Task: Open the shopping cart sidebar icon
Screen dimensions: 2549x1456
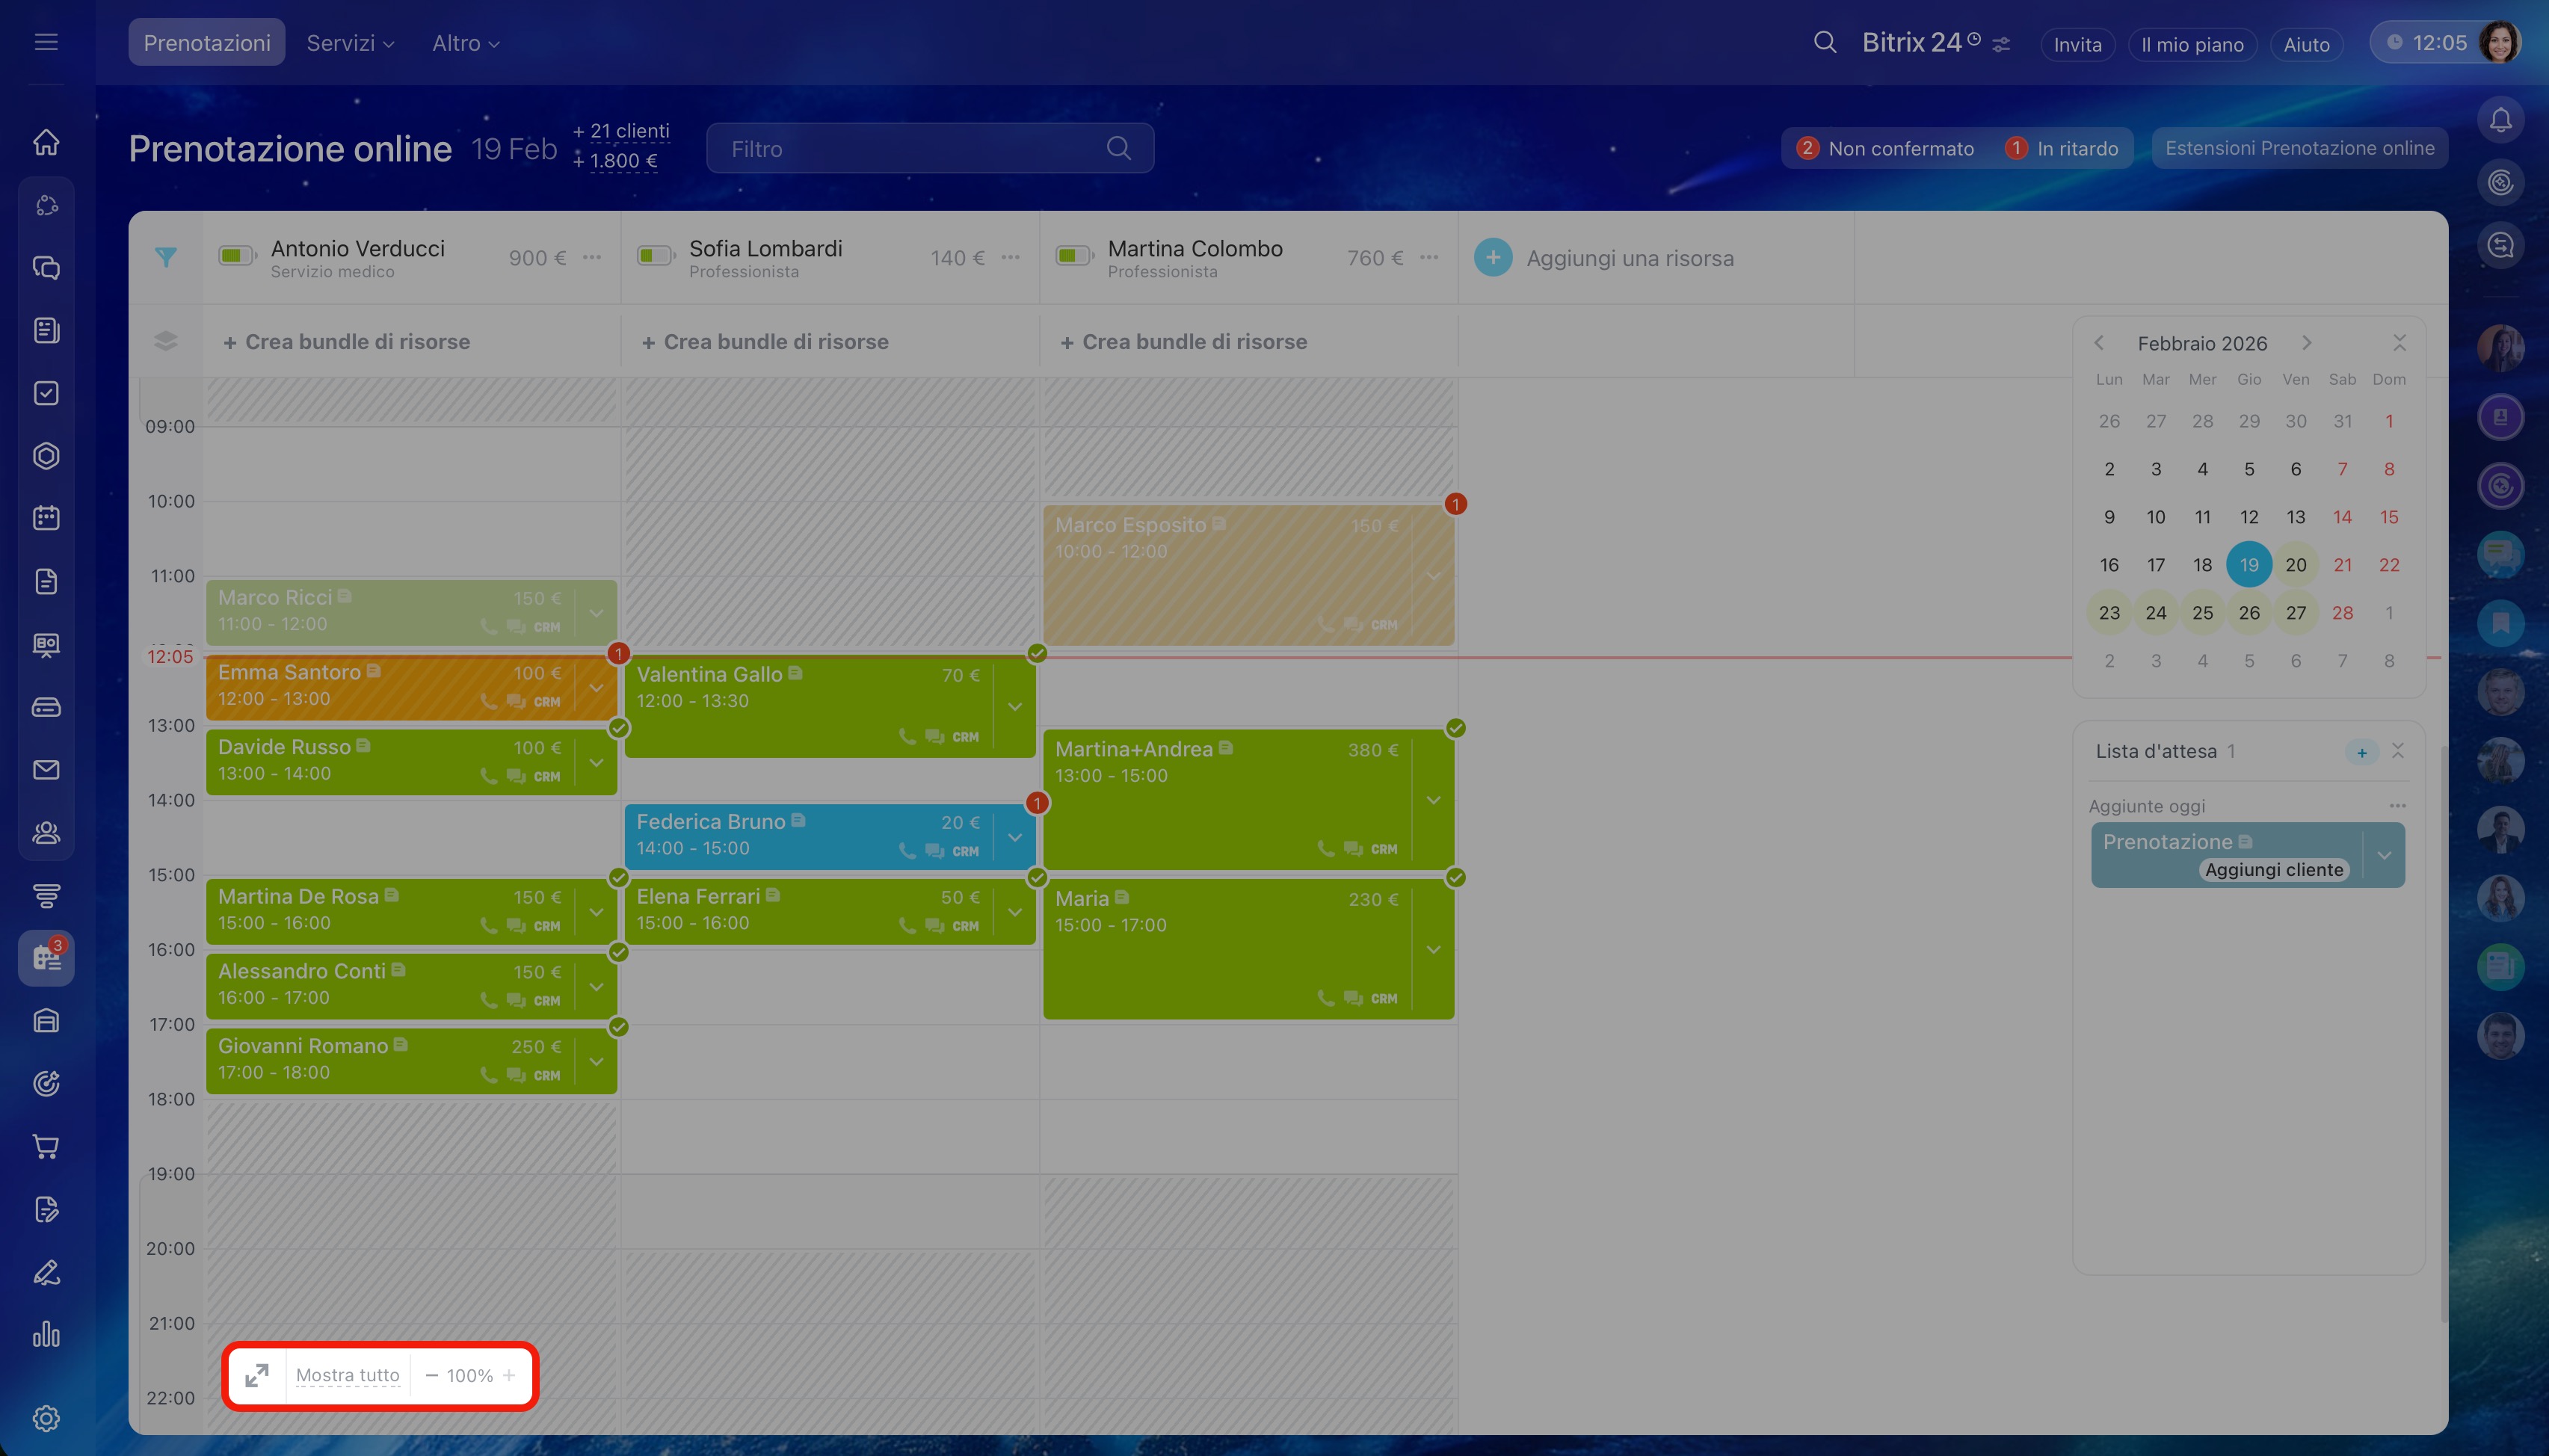Action: coord(46,1146)
